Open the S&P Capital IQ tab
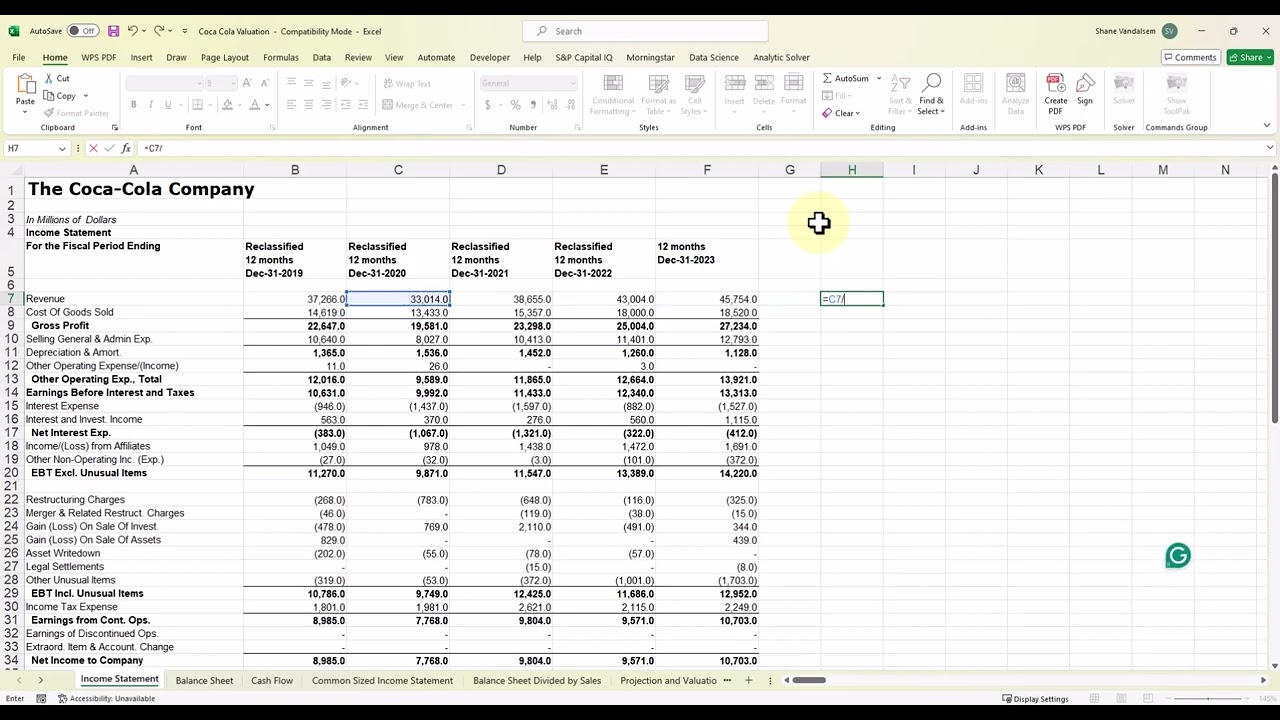The width and height of the screenshot is (1280, 720). click(x=584, y=57)
